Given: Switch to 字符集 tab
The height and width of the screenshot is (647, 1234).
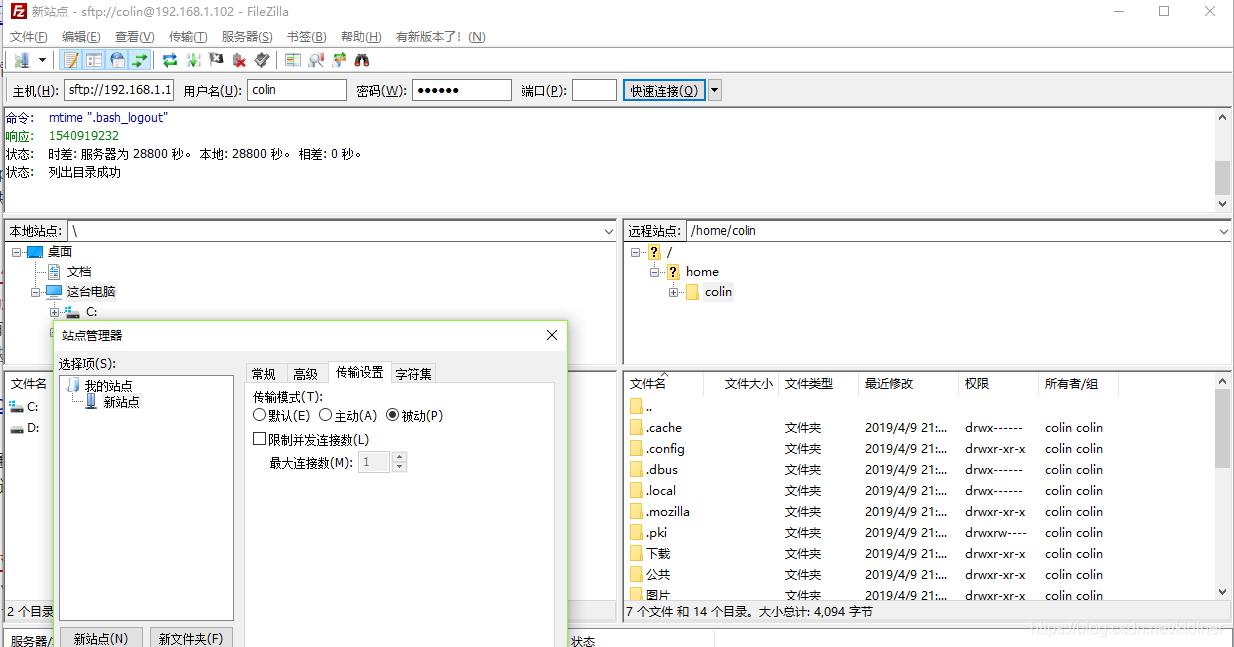Looking at the screenshot, I should [x=414, y=374].
